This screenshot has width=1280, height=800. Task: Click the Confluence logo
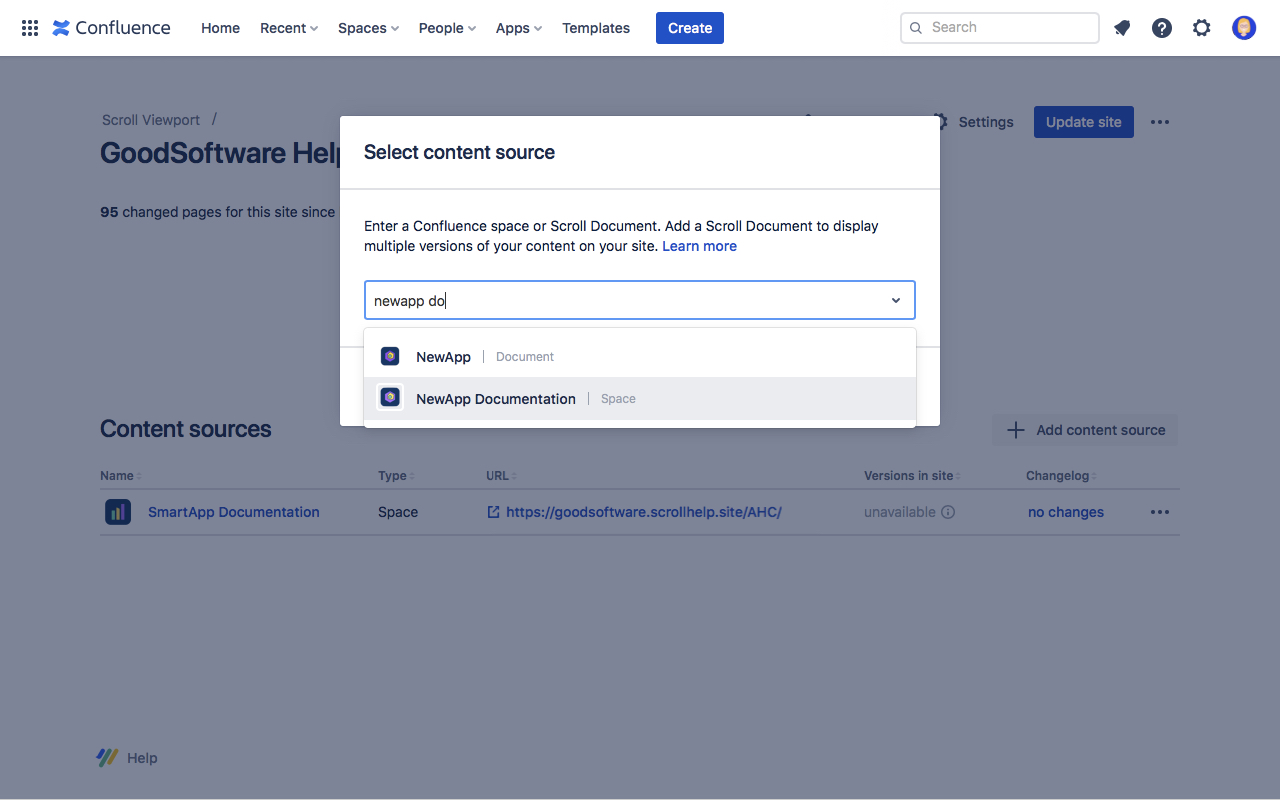pos(111,28)
